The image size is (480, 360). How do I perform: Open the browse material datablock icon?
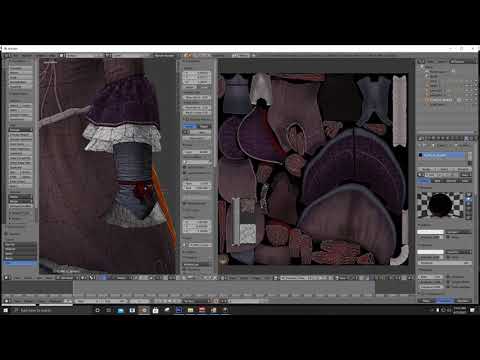(420, 175)
